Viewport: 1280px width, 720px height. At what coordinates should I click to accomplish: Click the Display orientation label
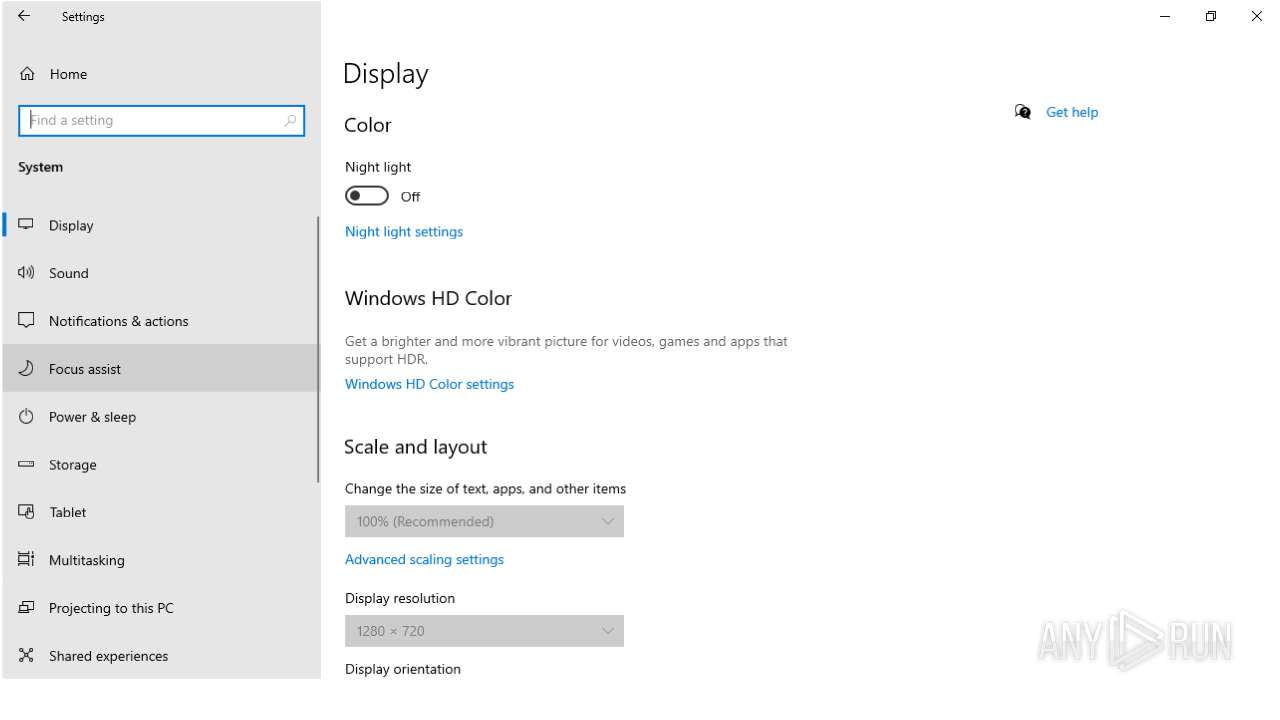(x=403, y=669)
